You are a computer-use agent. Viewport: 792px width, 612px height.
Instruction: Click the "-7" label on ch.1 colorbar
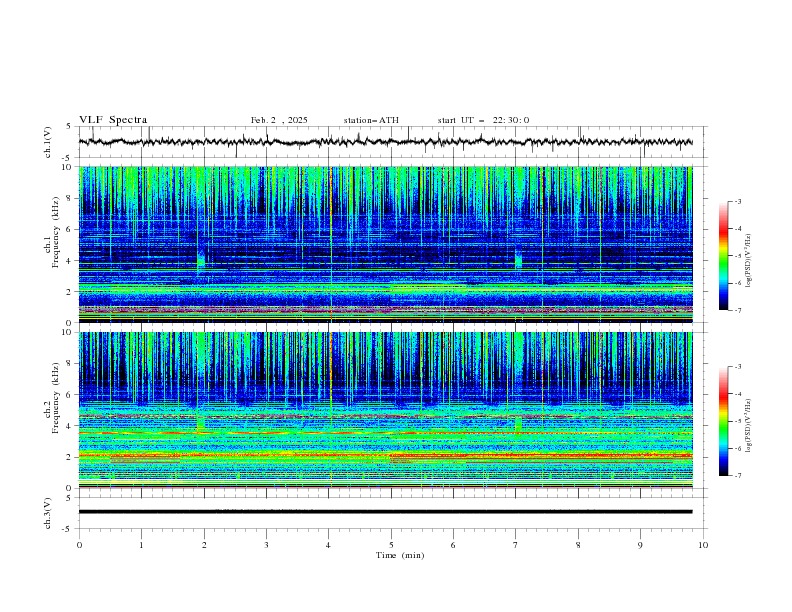737,310
